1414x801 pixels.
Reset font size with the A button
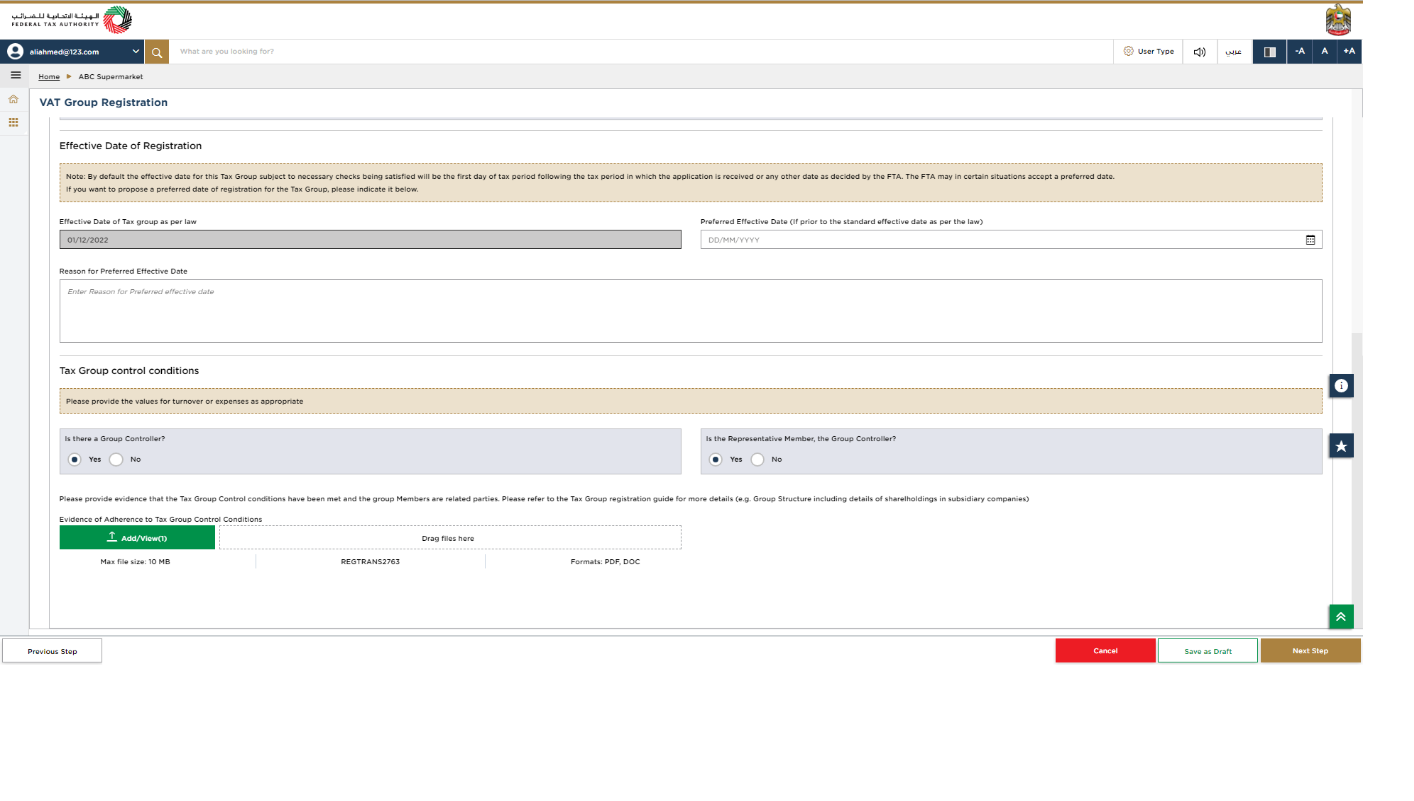click(x=1325, y=52)
